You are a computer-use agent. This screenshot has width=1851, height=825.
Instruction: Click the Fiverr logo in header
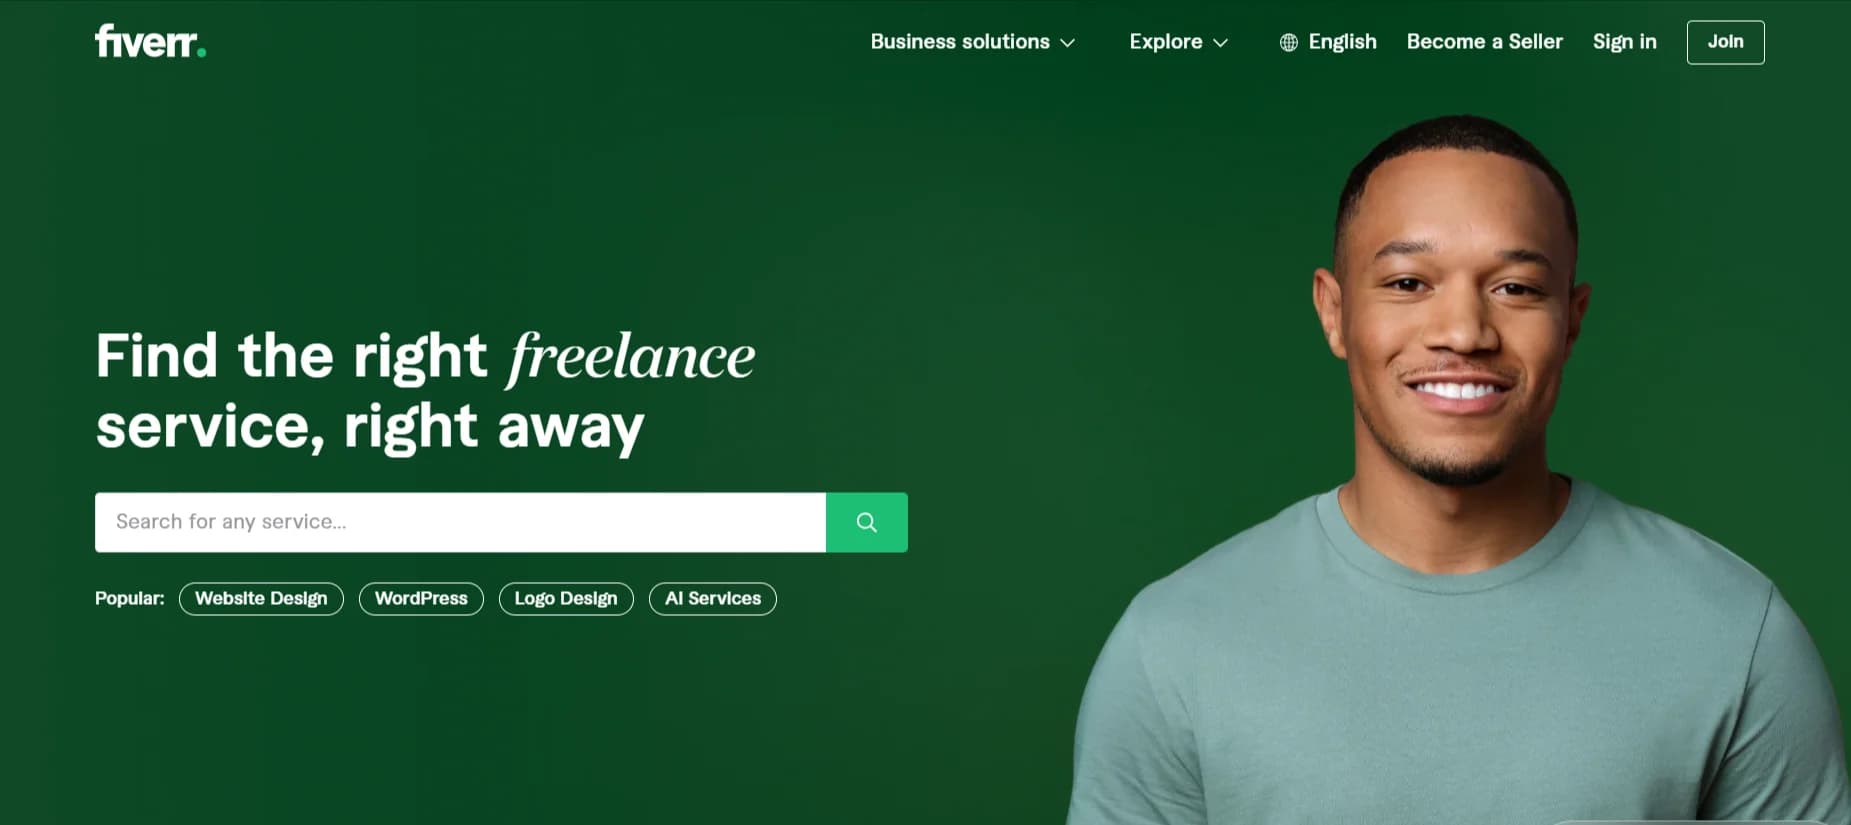(150, 41)
